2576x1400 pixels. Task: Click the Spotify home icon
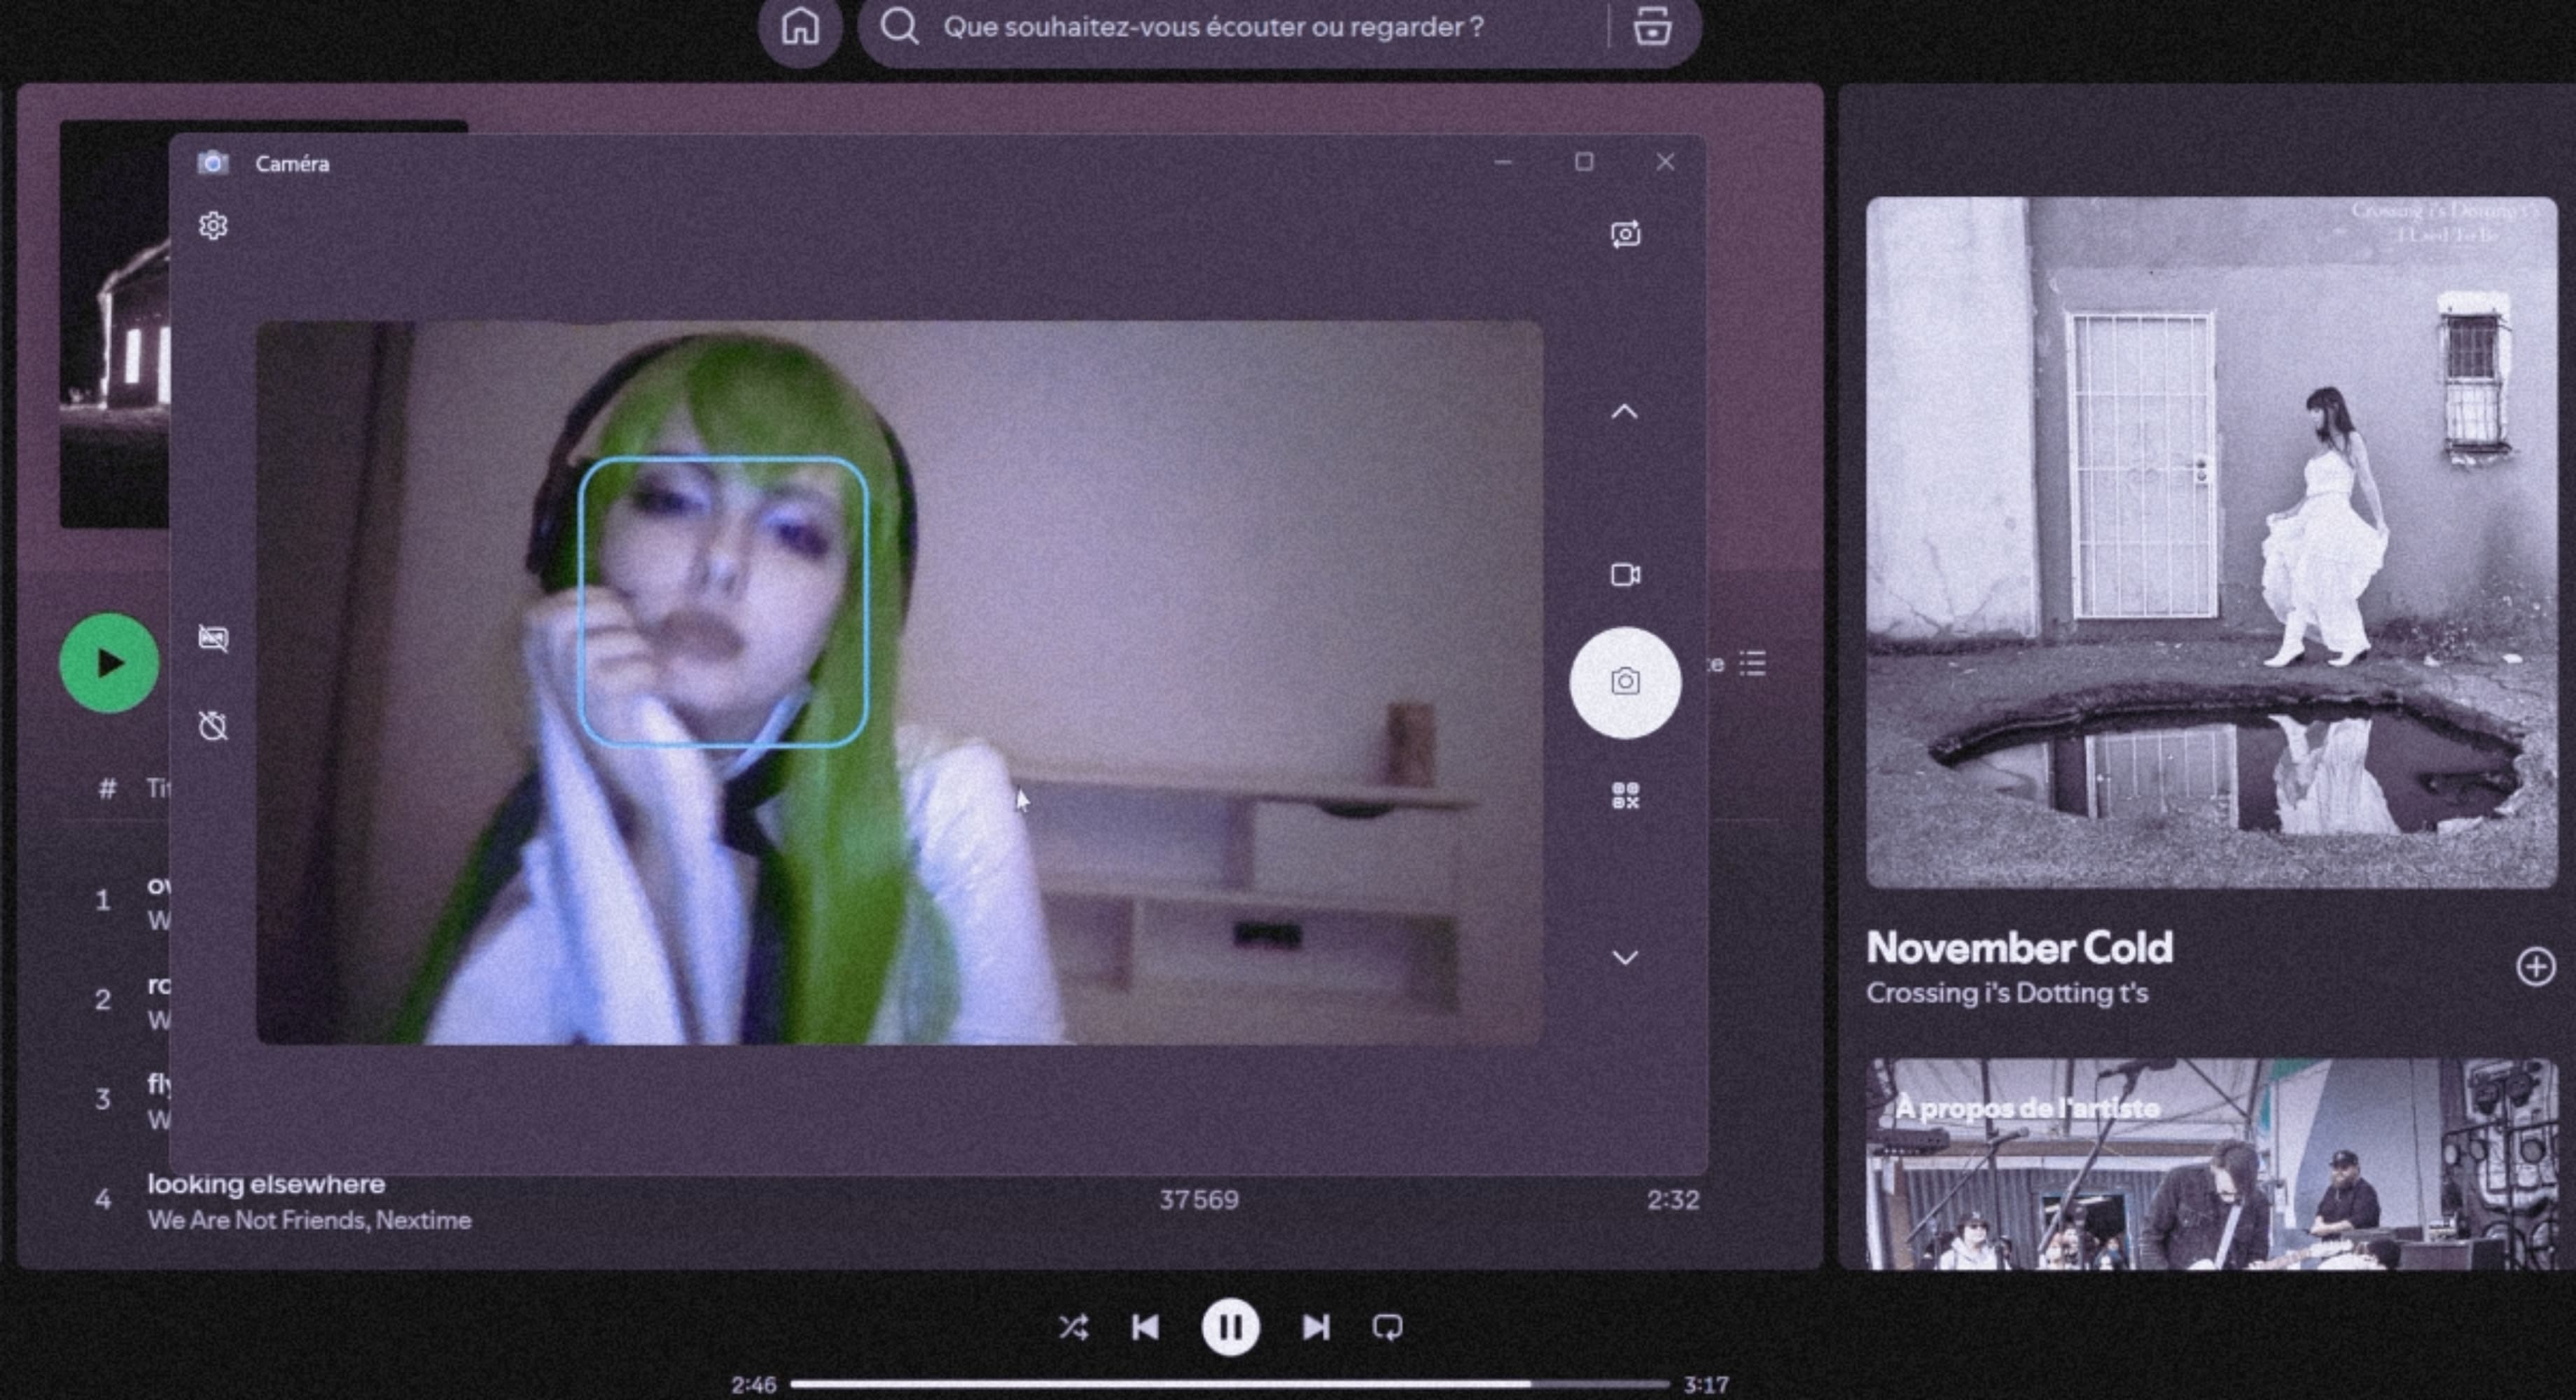pos(800,27)
